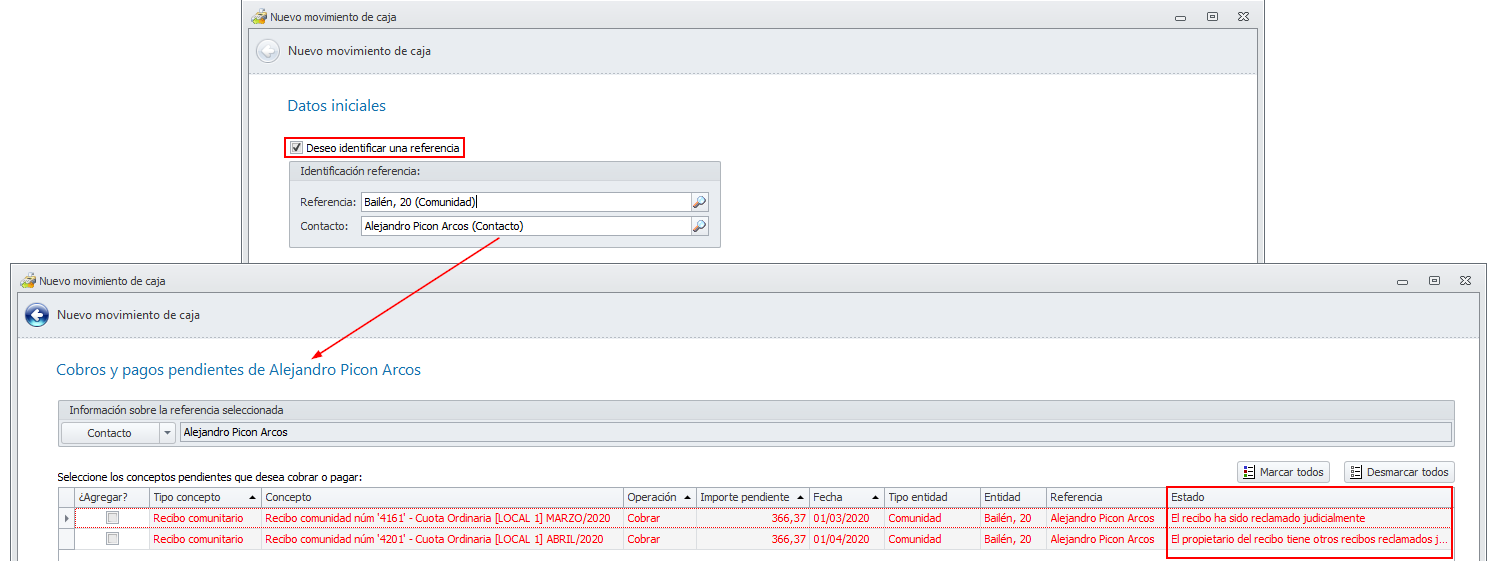The image size is (1488, 561).
Task: Open dropdown arrow next to Contacto button
Action: point(167,433)
